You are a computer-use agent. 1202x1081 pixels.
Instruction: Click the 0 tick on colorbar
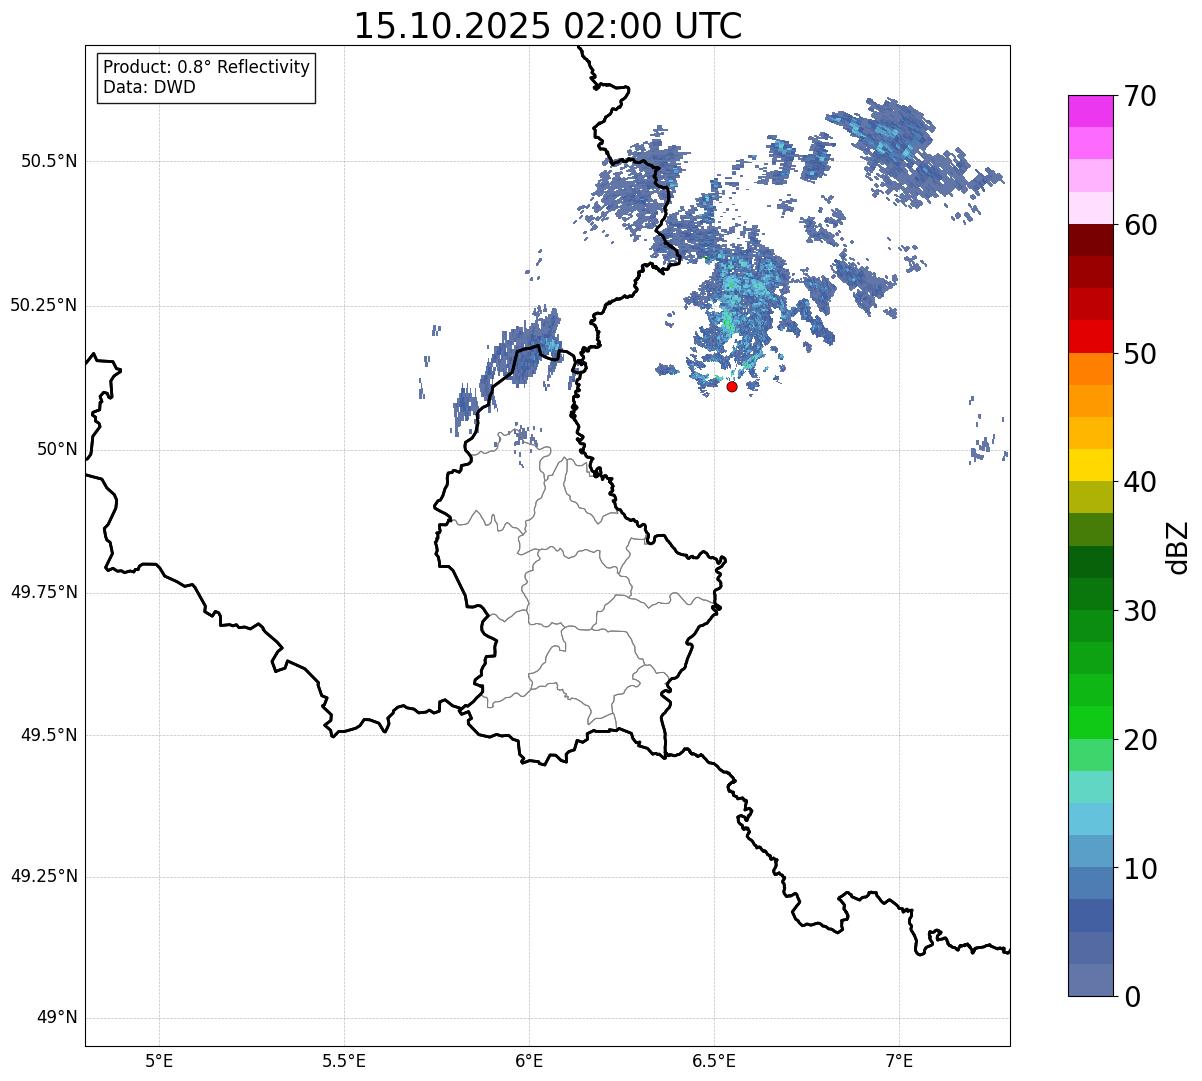click(1131, 996)
